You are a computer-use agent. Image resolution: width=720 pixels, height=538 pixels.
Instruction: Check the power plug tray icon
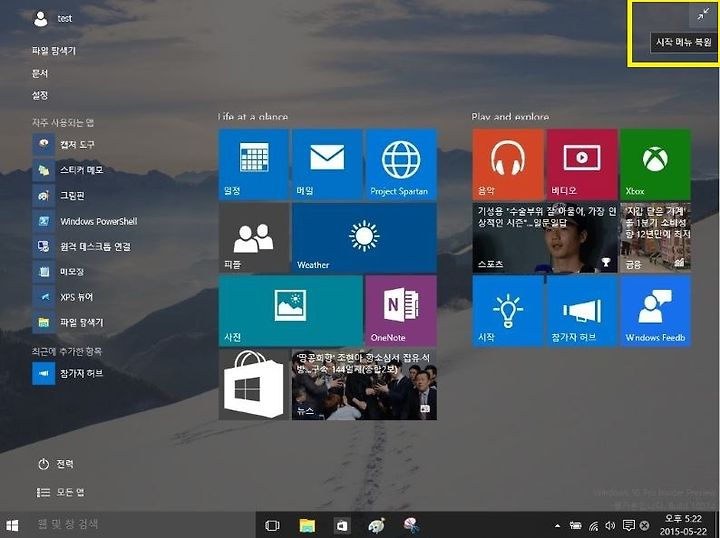(x=575, y=526)
